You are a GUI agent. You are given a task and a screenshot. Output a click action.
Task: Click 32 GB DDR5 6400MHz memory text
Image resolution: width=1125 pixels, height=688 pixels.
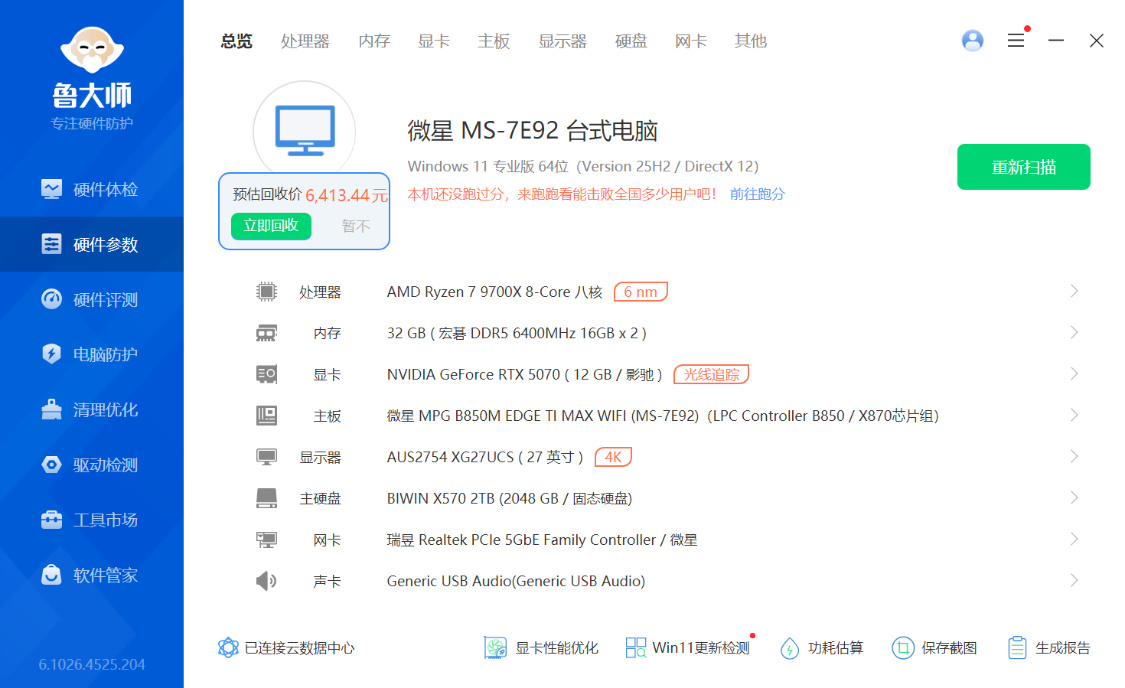coord(517,333)
